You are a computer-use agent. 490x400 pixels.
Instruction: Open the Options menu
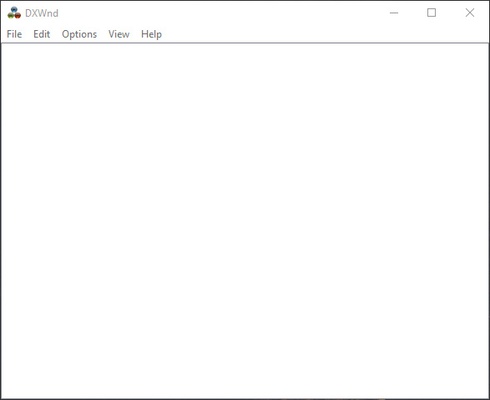79,34
